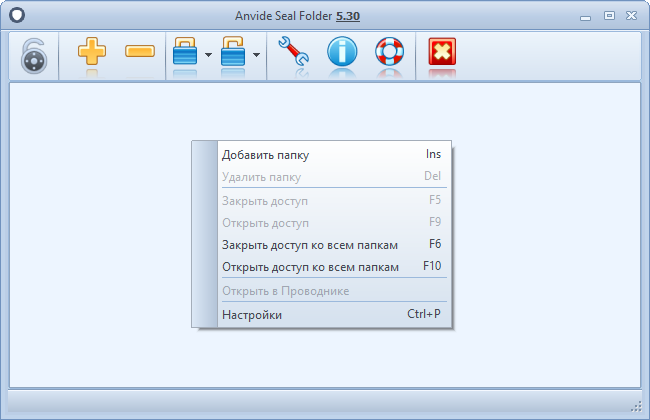Click the window resize grip corner
The width and height of the screenshot is (650, 420).
636,407
